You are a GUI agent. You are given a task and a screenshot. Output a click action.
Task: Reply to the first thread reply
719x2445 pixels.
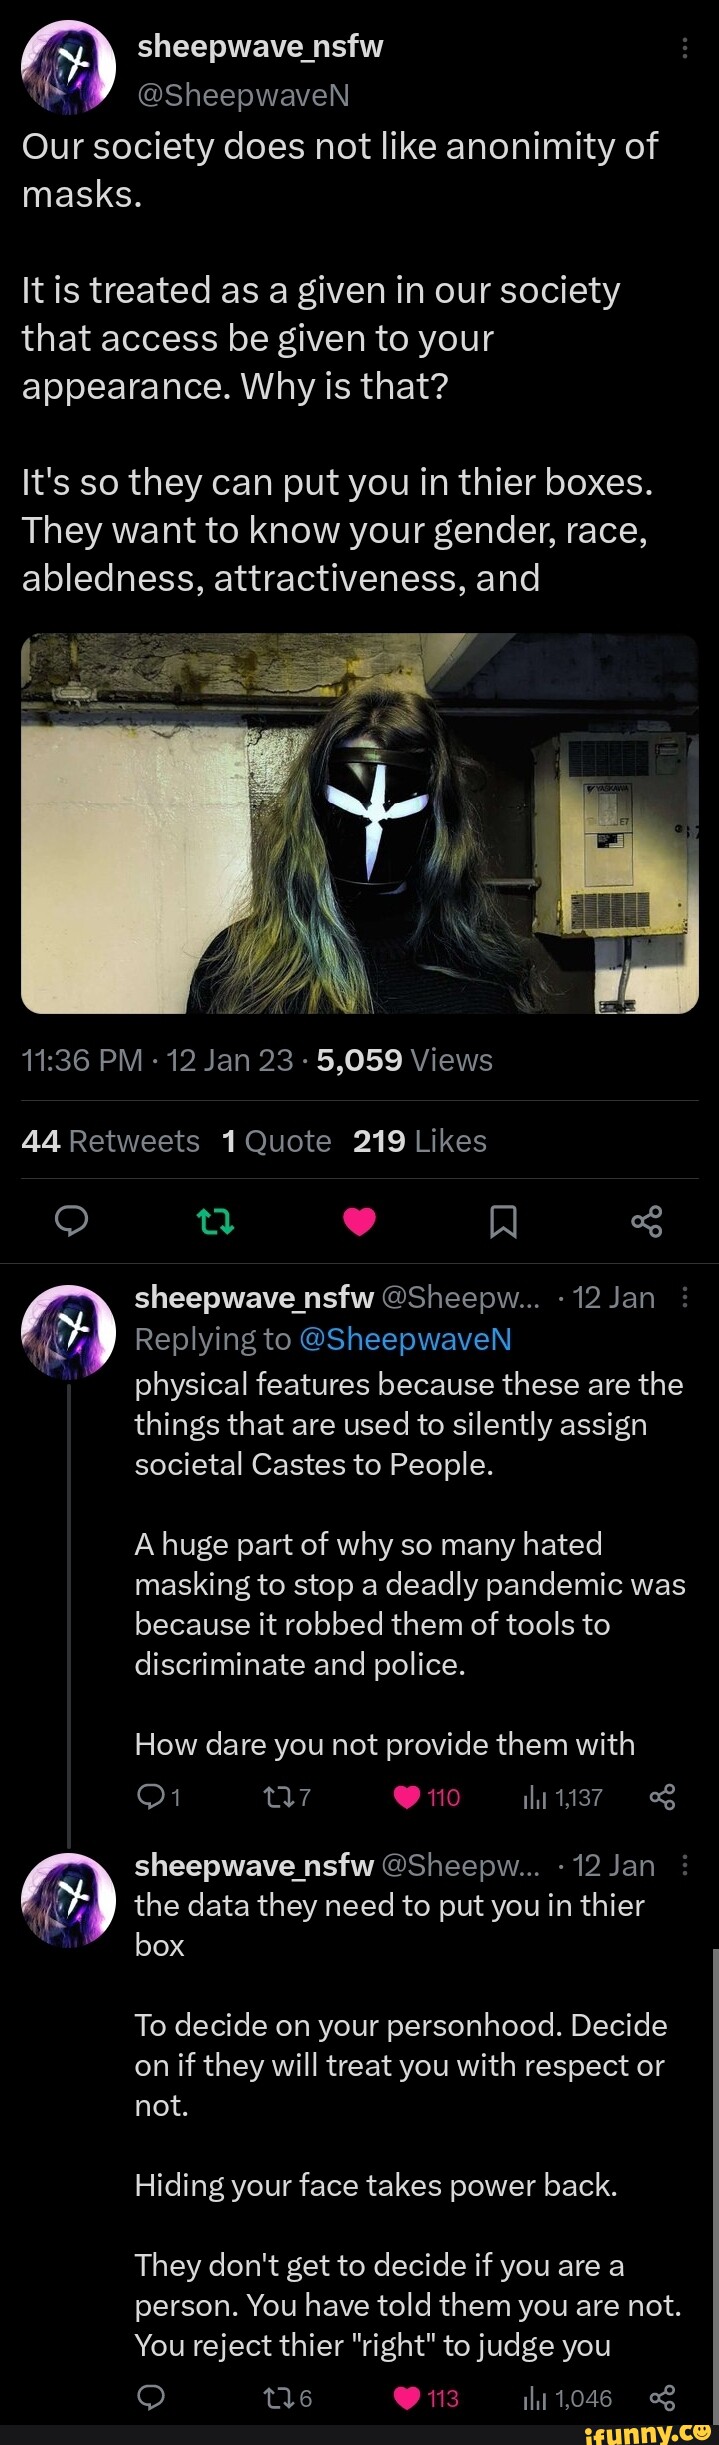coord(148,1797)
